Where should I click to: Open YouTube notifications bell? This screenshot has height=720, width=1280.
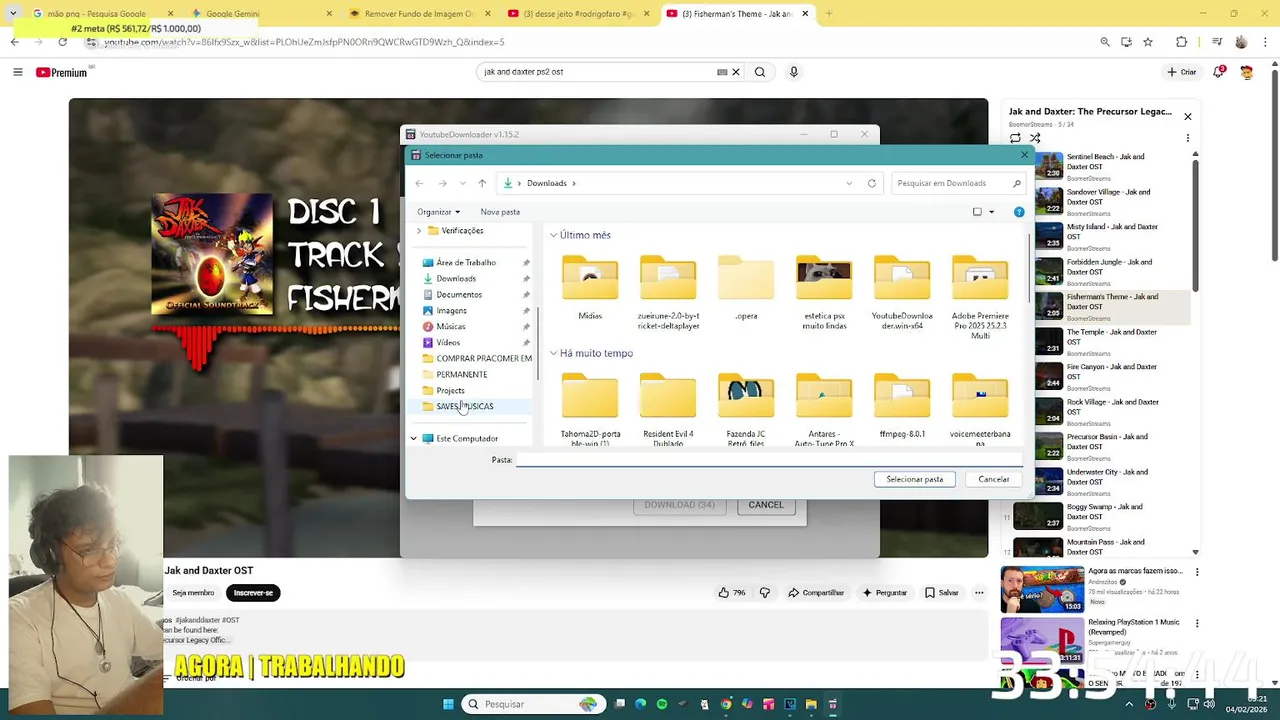1219,72
